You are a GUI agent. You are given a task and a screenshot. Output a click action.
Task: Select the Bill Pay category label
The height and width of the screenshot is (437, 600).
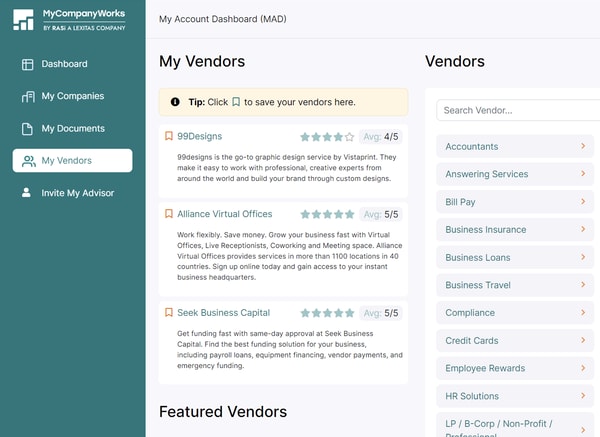point(460,202)
